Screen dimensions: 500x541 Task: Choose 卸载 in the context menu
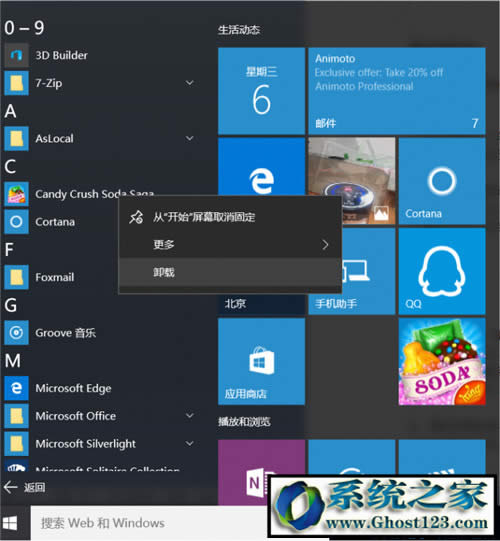[230, 272]
